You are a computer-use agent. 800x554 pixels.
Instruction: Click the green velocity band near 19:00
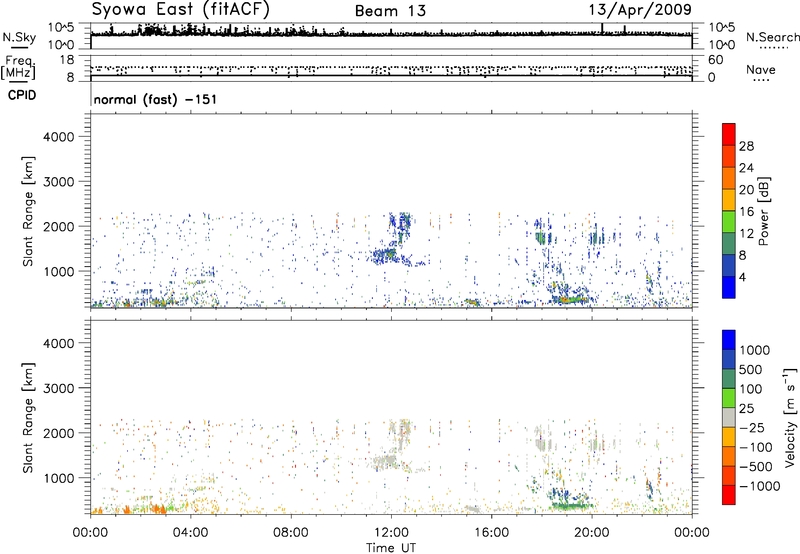(570, 507)
